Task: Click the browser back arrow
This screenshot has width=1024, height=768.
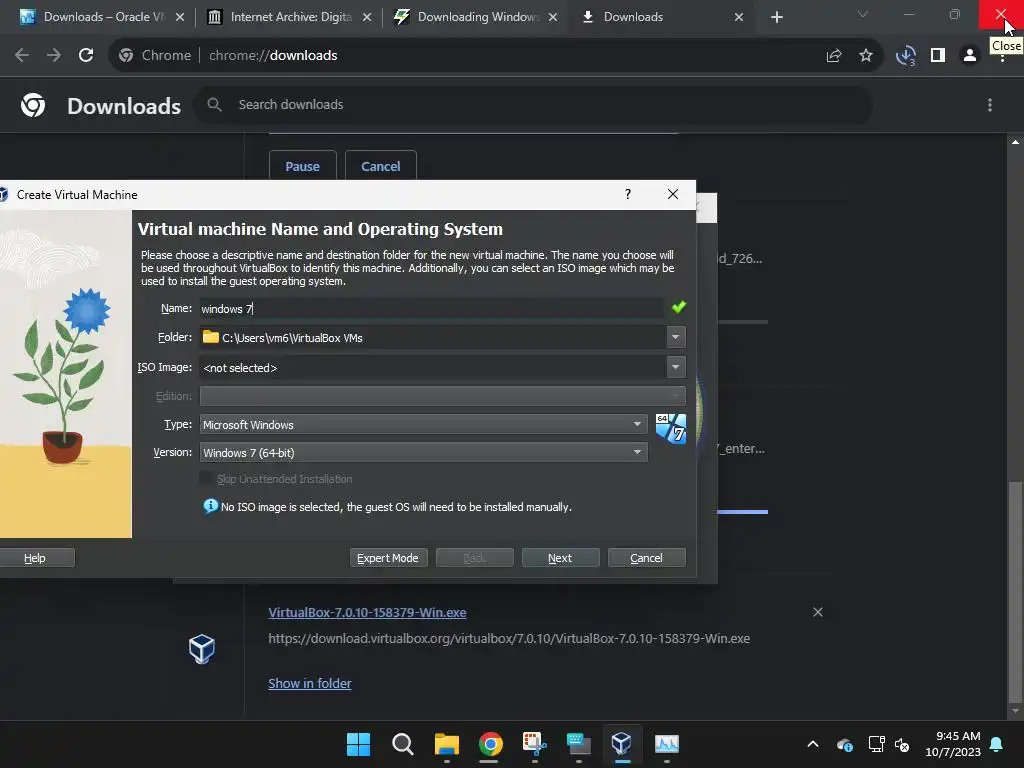Action: (22, 56)
